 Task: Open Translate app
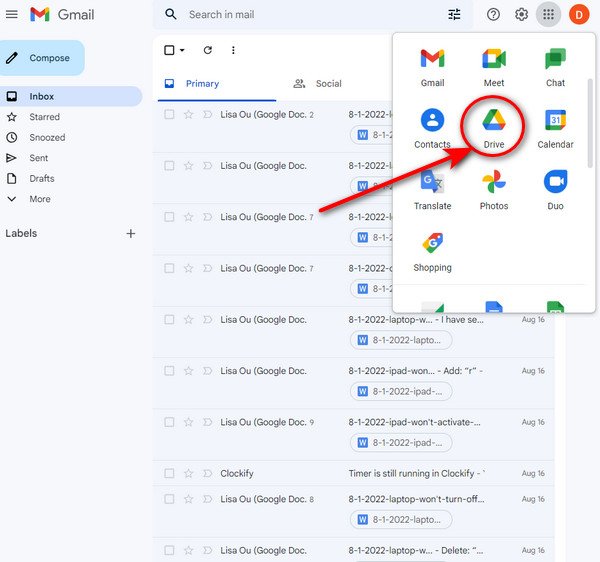[432, 191]
